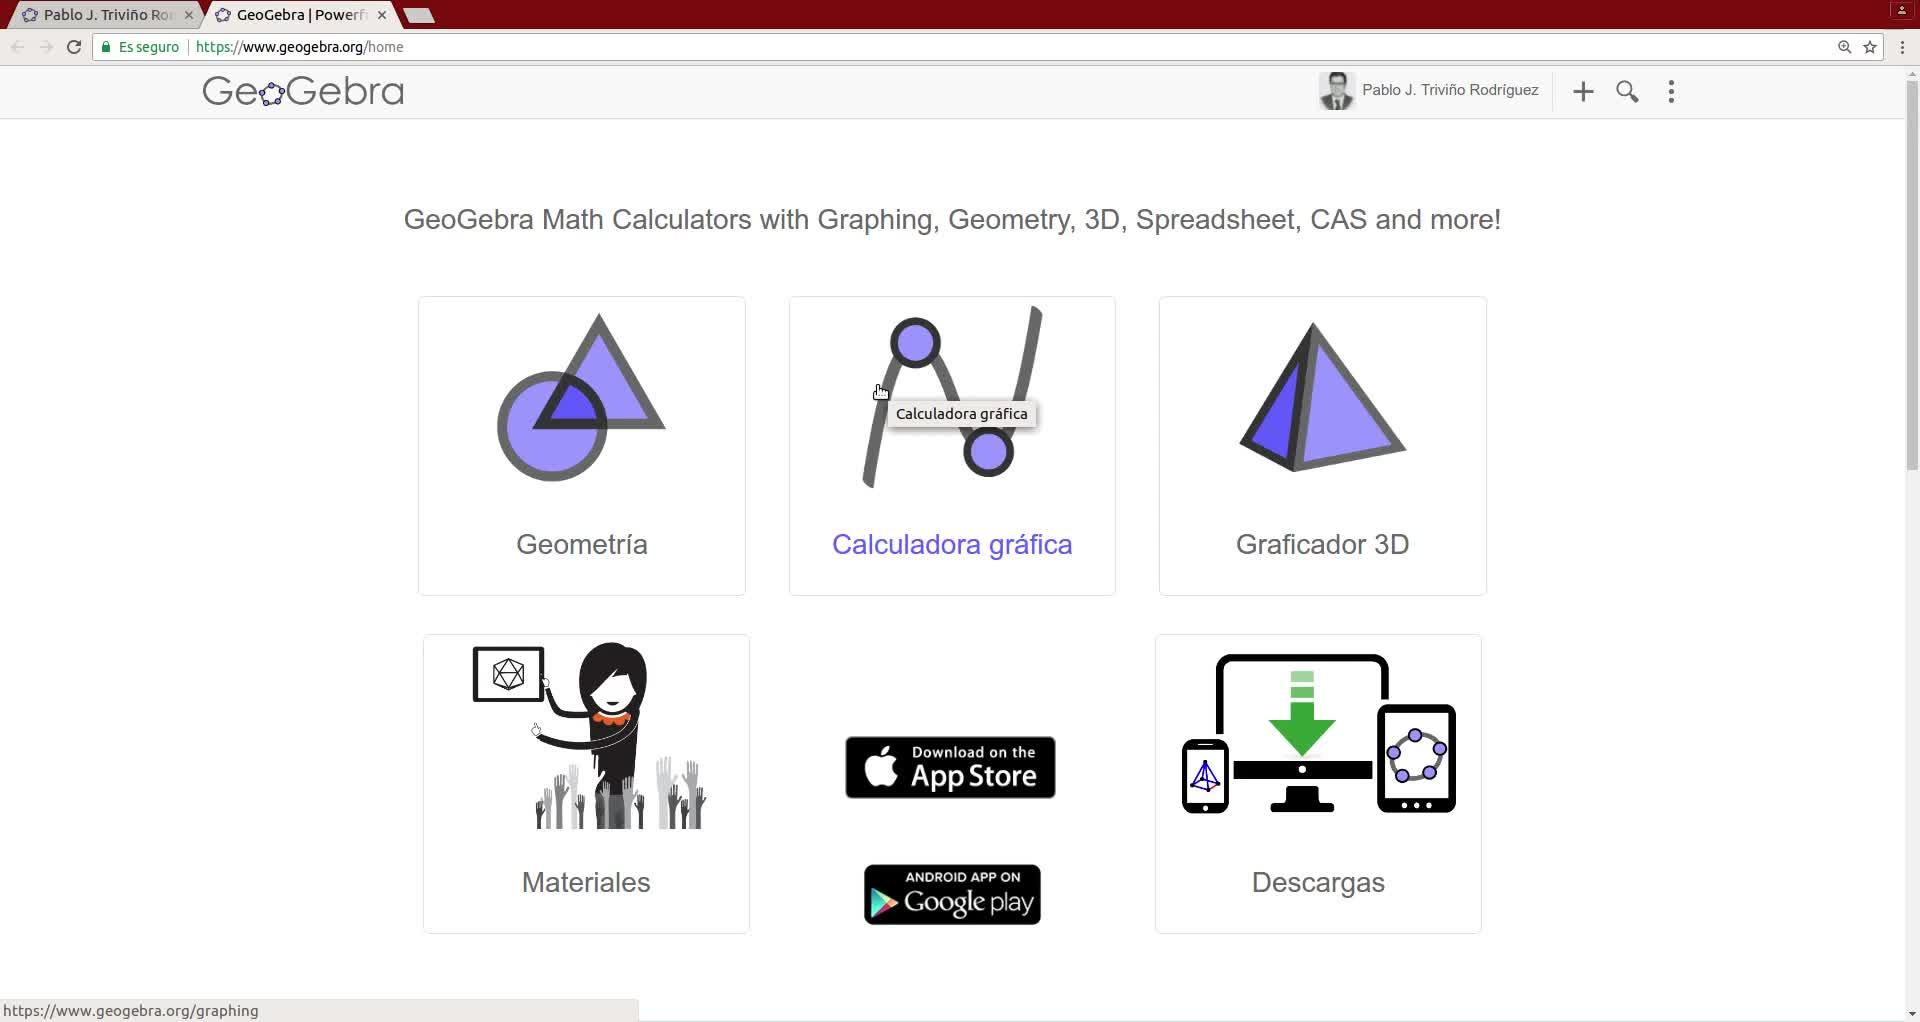This screenshot has width=1920, height=1022.
Task: Click the GeoGebra logo in the header
Action: [x=303, y=91]
